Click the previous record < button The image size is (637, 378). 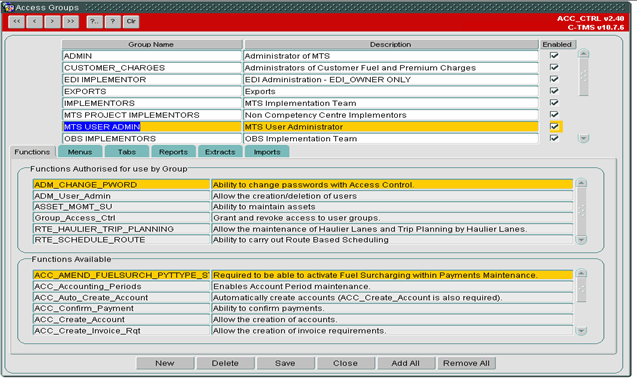[x=35, y=22]
